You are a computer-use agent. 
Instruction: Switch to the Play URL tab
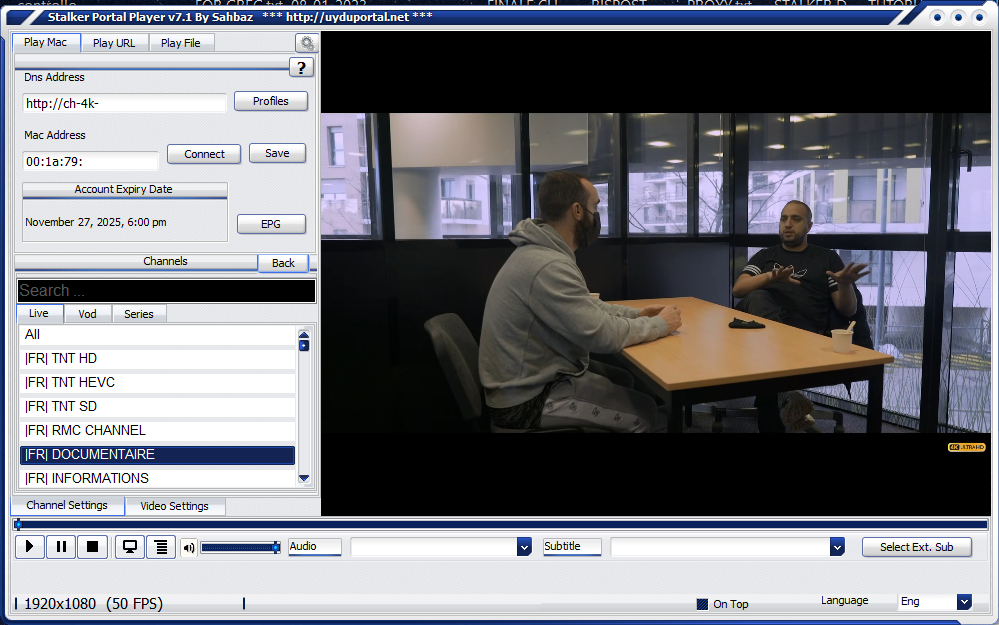point(114,43)
